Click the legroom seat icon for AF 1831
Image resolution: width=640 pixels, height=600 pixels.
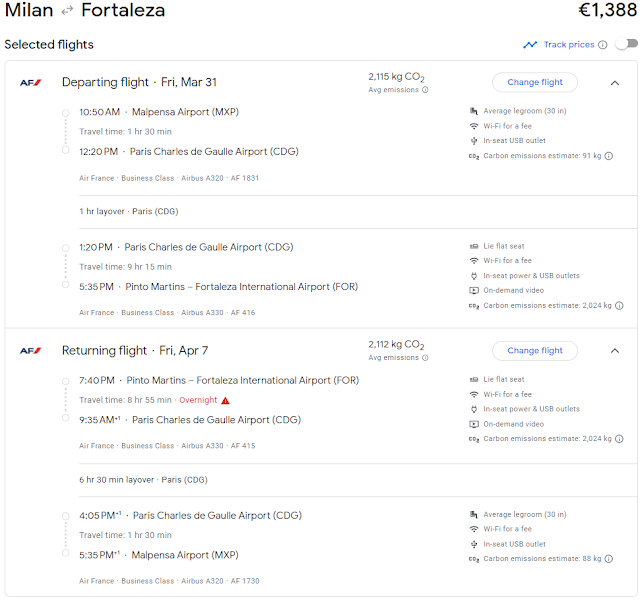(x=473, y=111)
